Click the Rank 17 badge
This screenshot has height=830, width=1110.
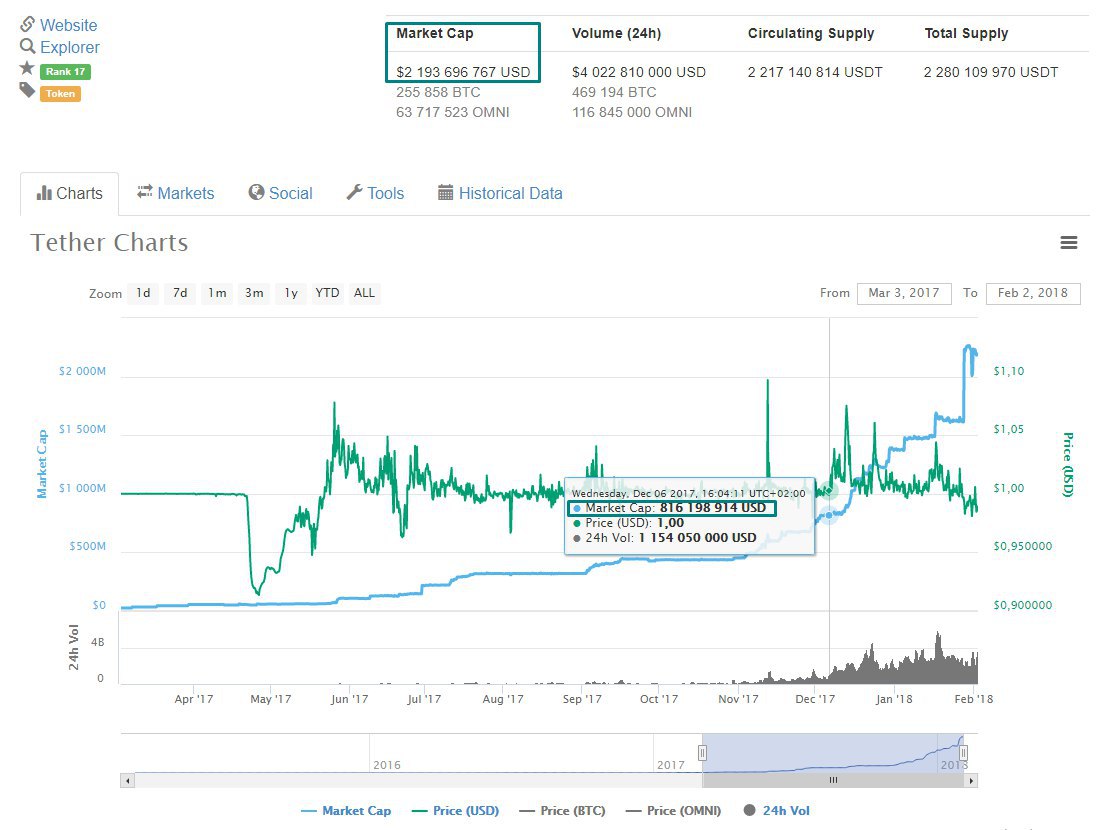pyautogui.click(x=65, y=72)
